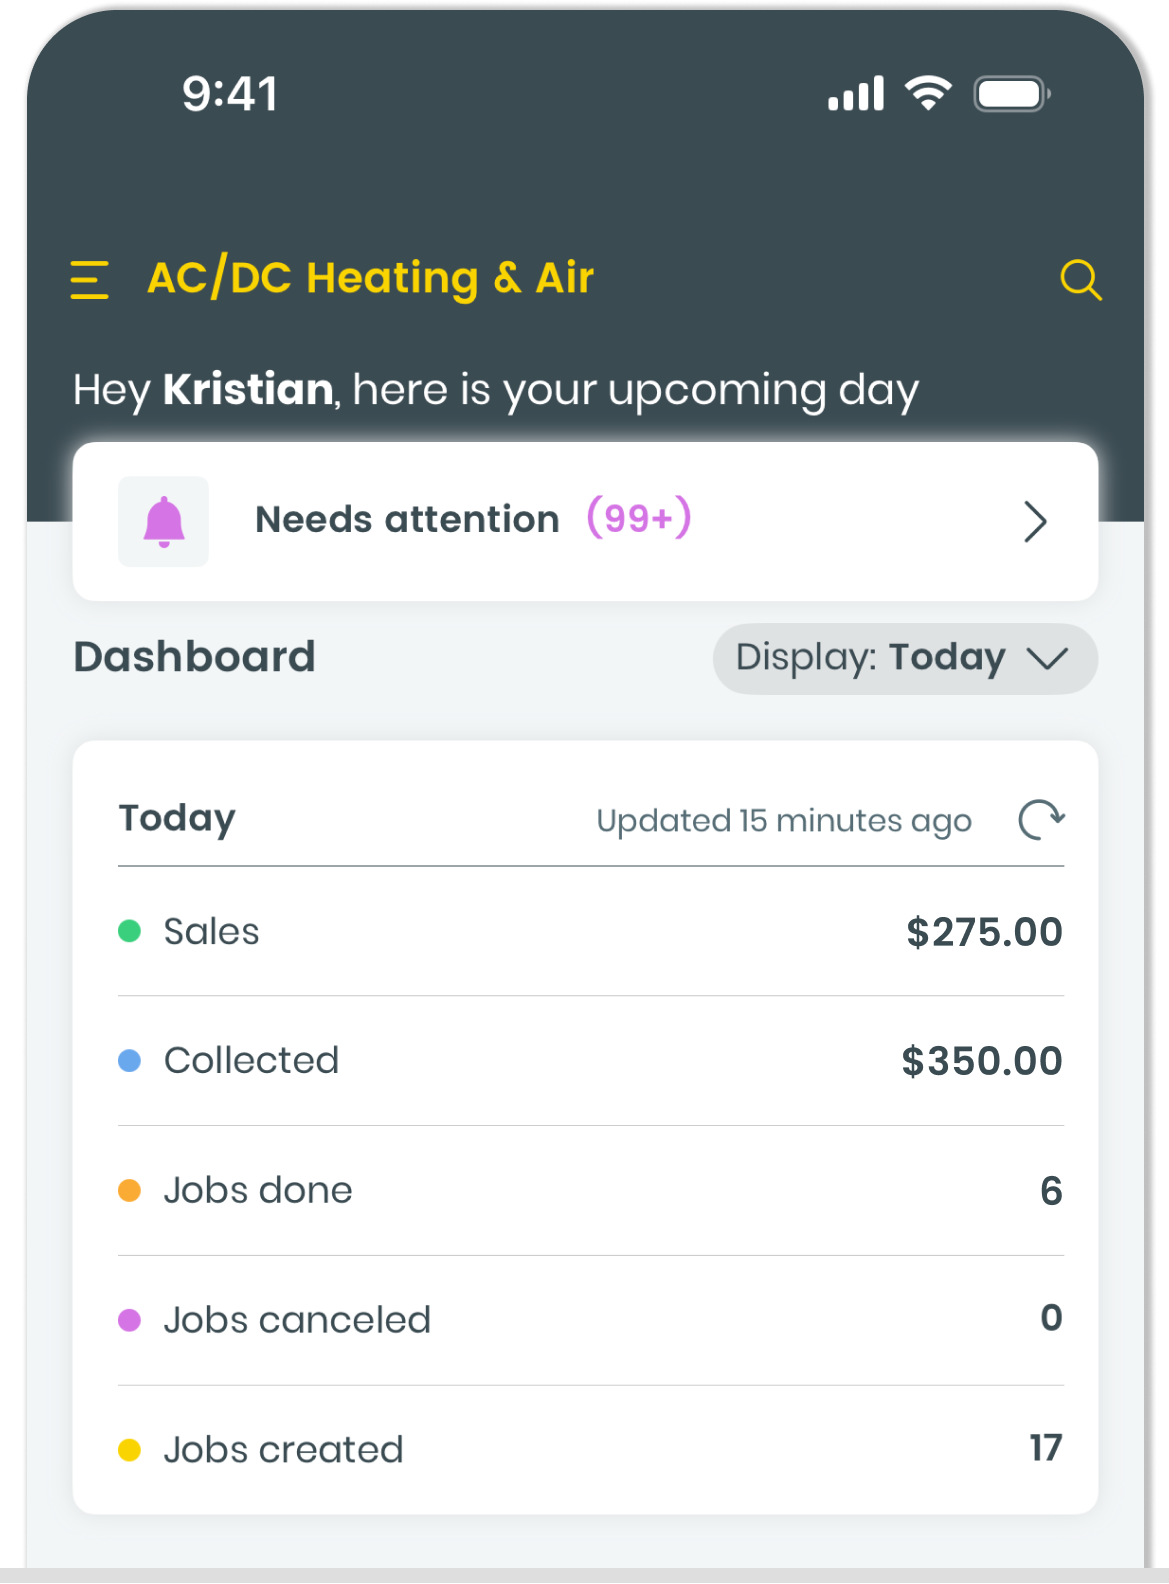Screen dimensions: 1169x1584
Task: Click the (99+) attention count badge
Action: coord(639,518)
